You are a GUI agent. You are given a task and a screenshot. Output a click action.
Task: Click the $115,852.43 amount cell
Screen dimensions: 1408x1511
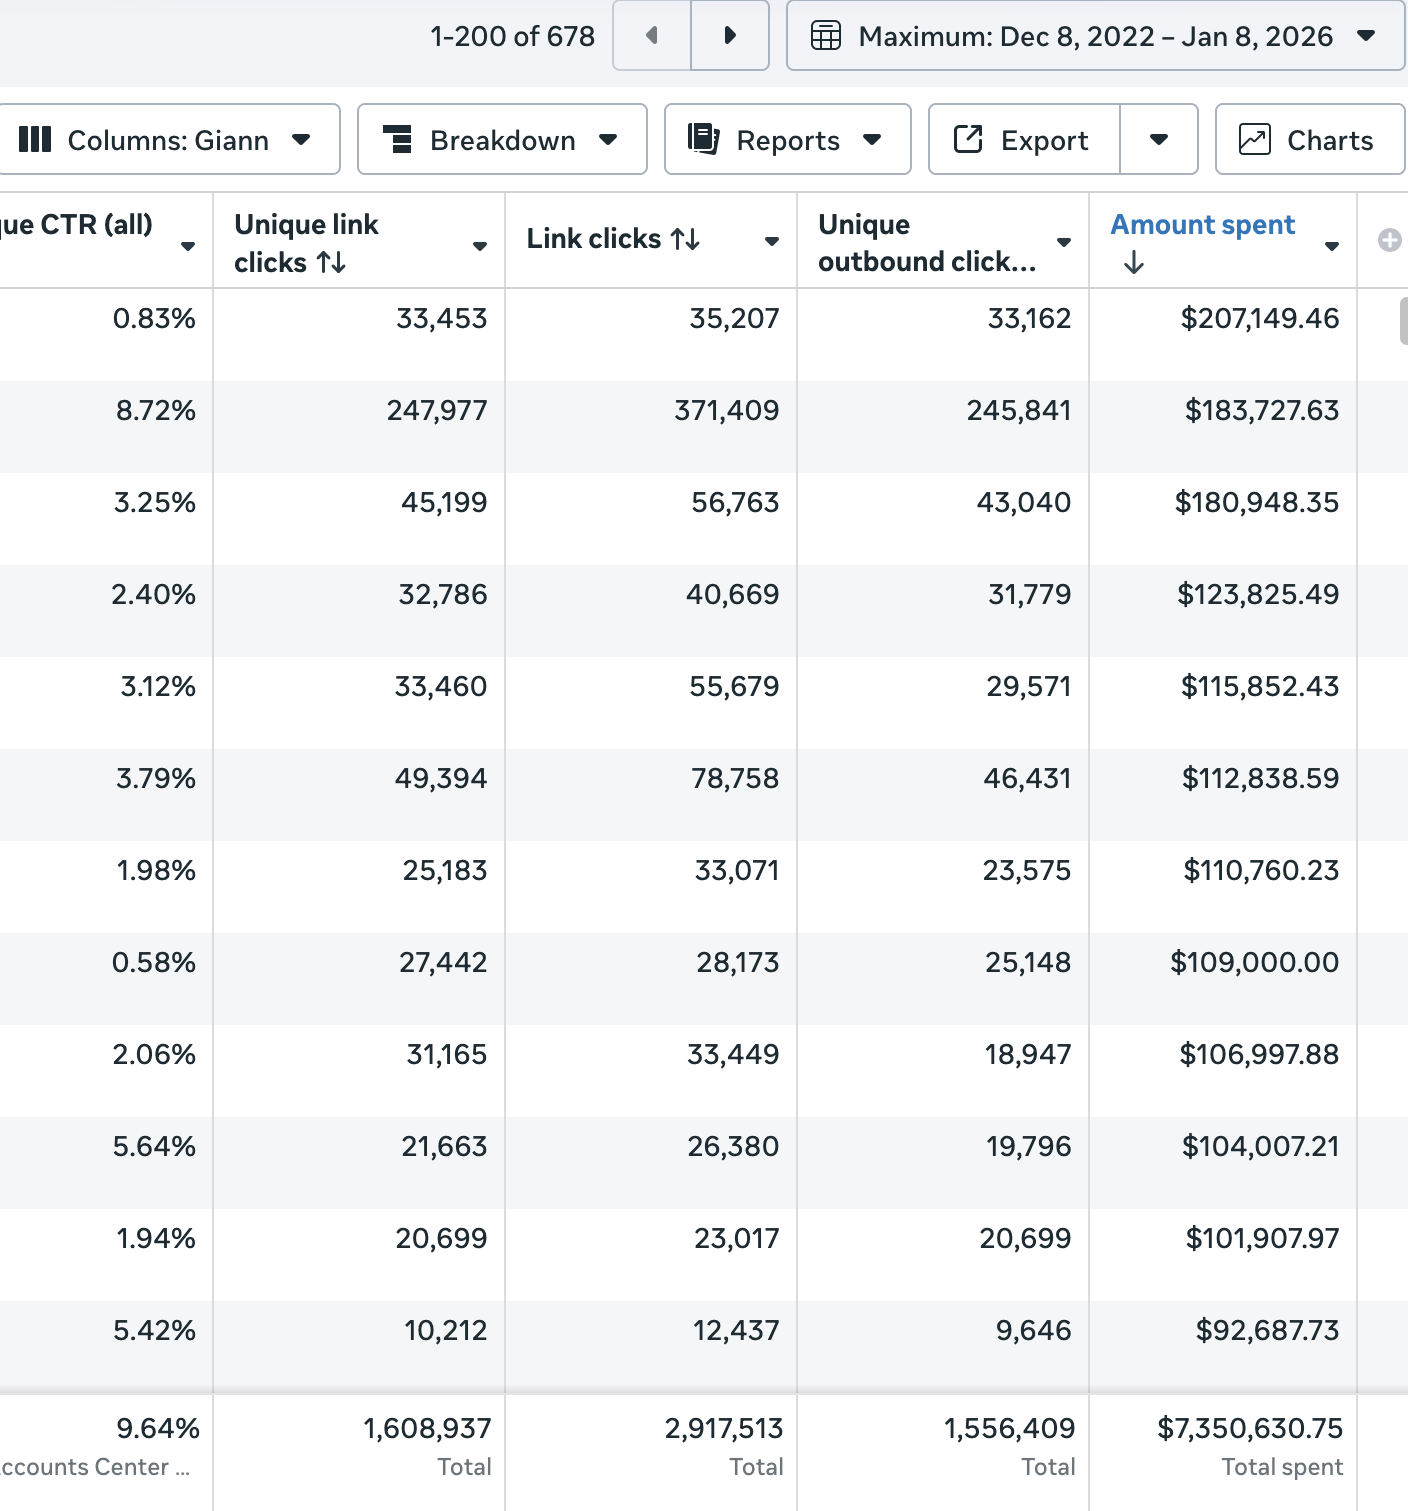pyautogui.click(x=1260, y=687)
